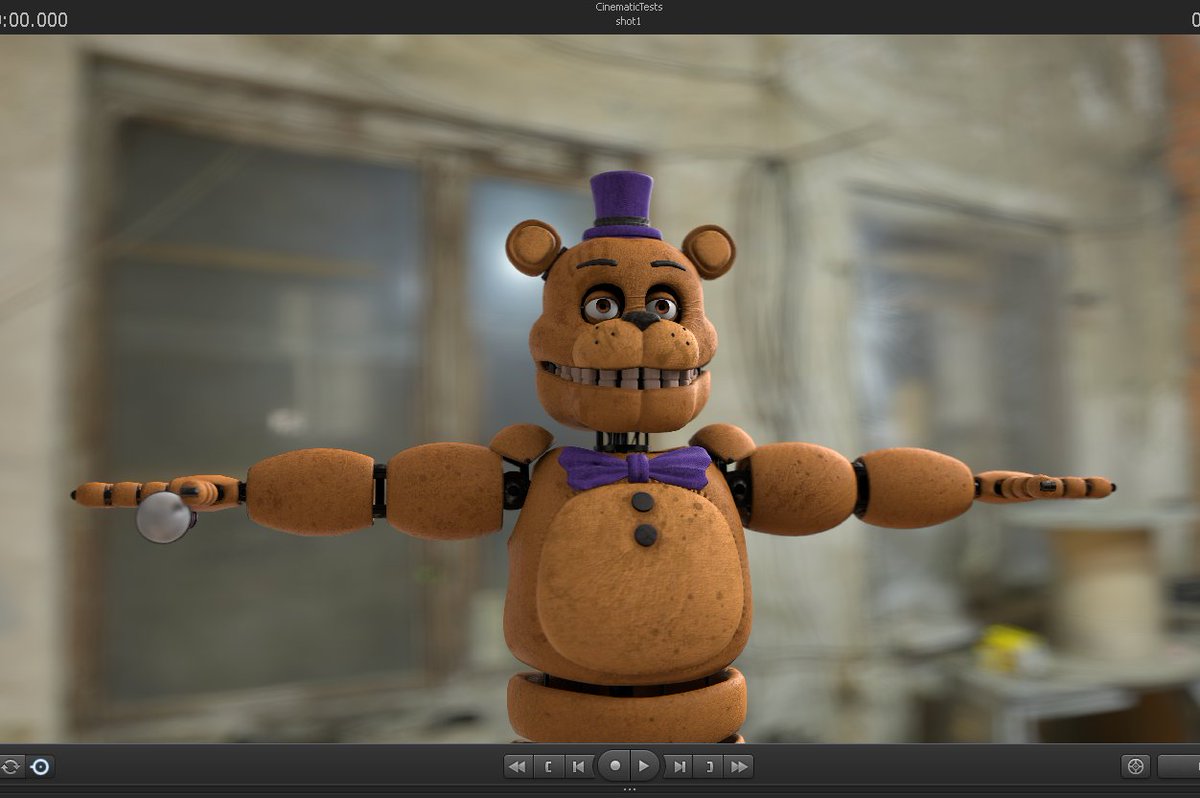Click the fast-forward to end button
The image size is (1200, 798).
739,767
